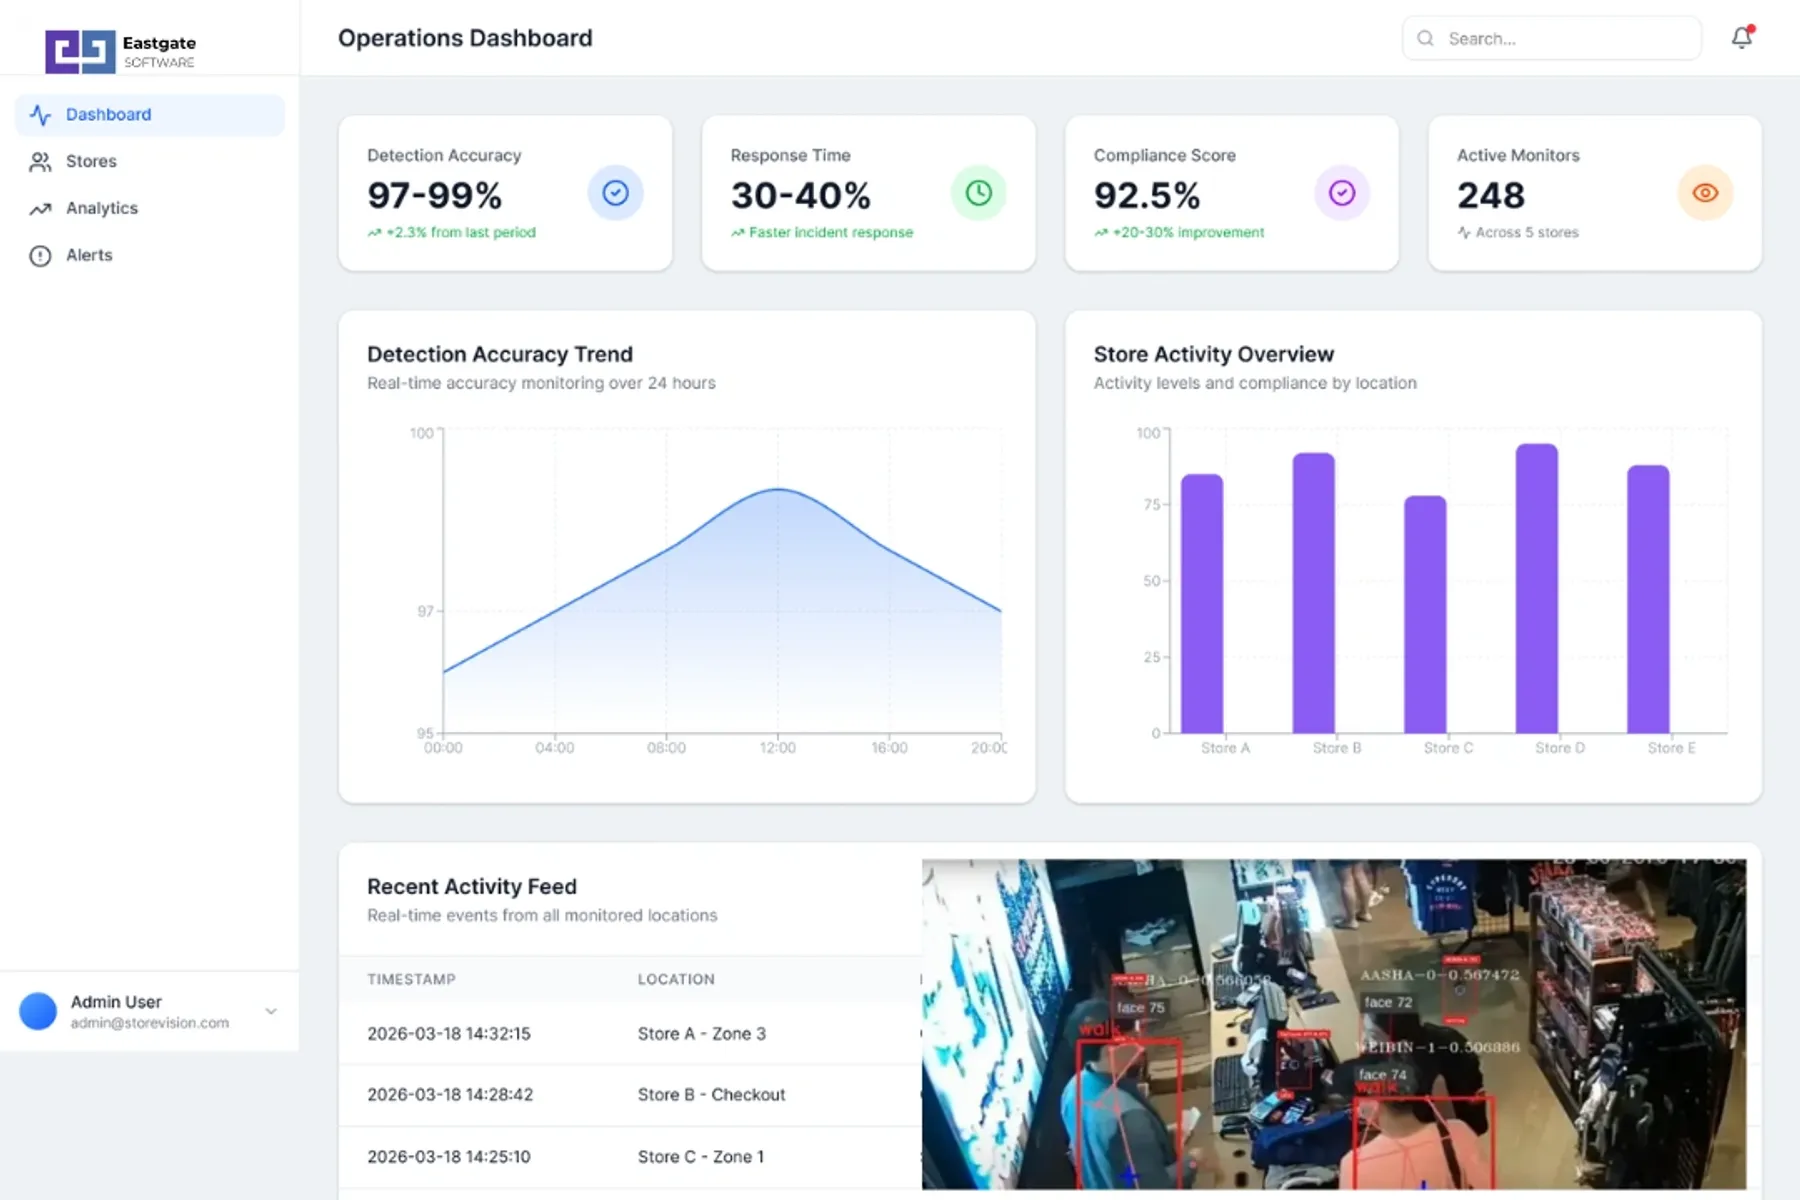This screenshot has height=1200, width=1800.
Task: Click the notification bell icon
Action: tap(1740, 38)
